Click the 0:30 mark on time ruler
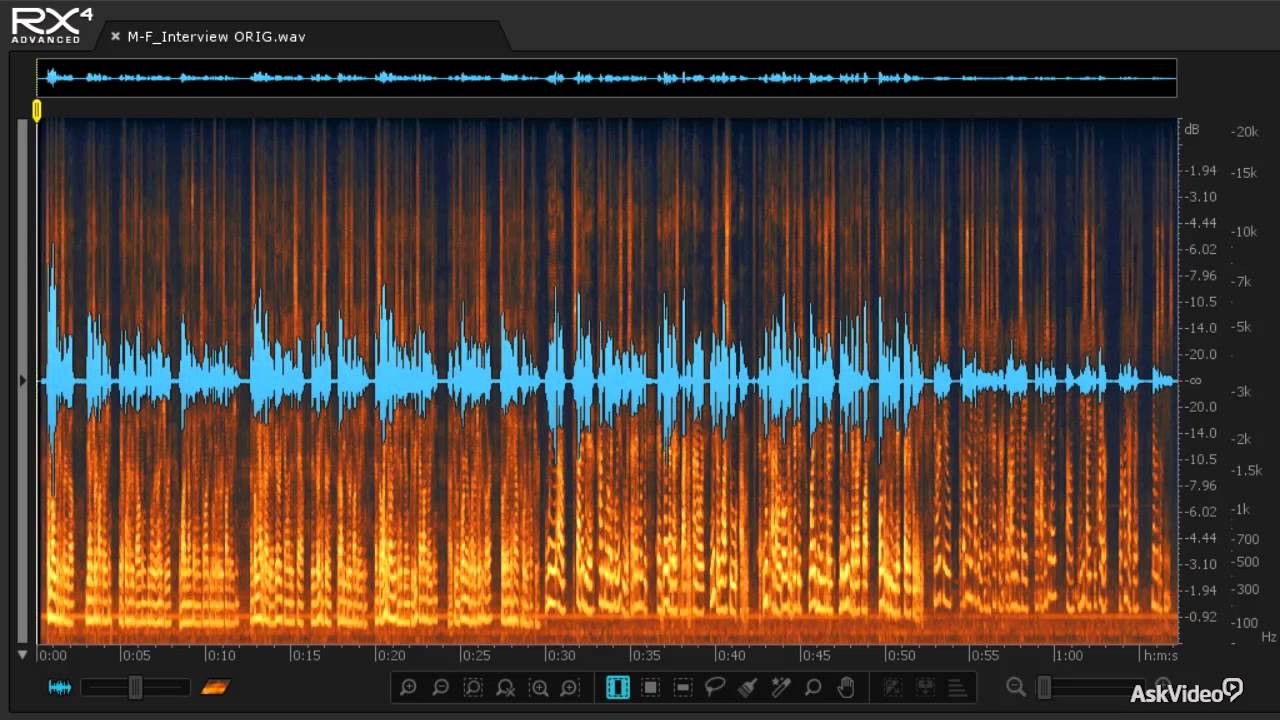The image size is (1280, 720). coord(560,656)
